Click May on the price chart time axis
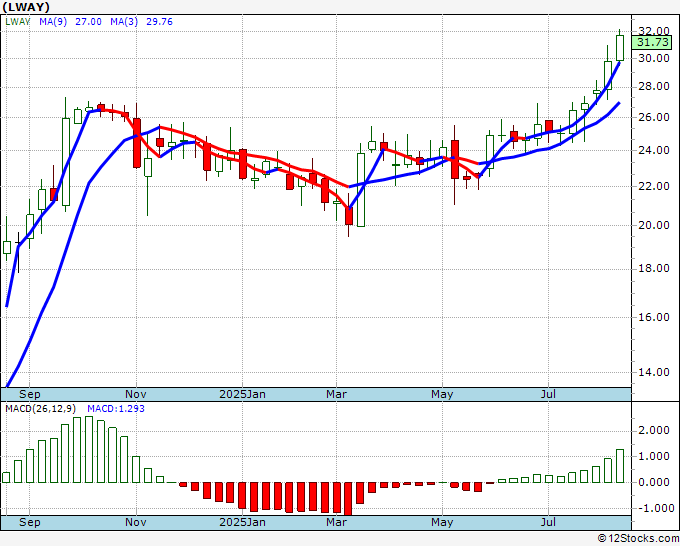The image size is (680, 546). coord(442,395)
